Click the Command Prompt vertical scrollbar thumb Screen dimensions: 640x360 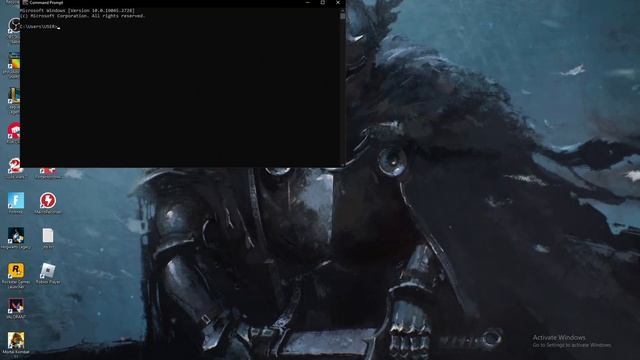342,16
